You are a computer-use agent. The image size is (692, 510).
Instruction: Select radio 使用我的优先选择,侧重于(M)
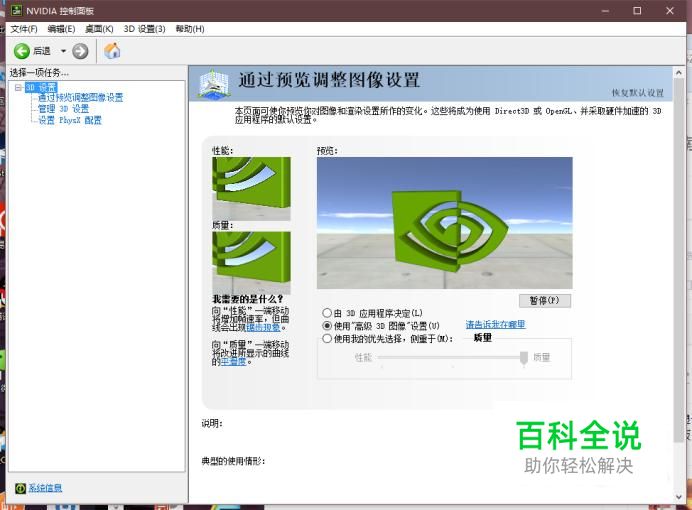327,338
